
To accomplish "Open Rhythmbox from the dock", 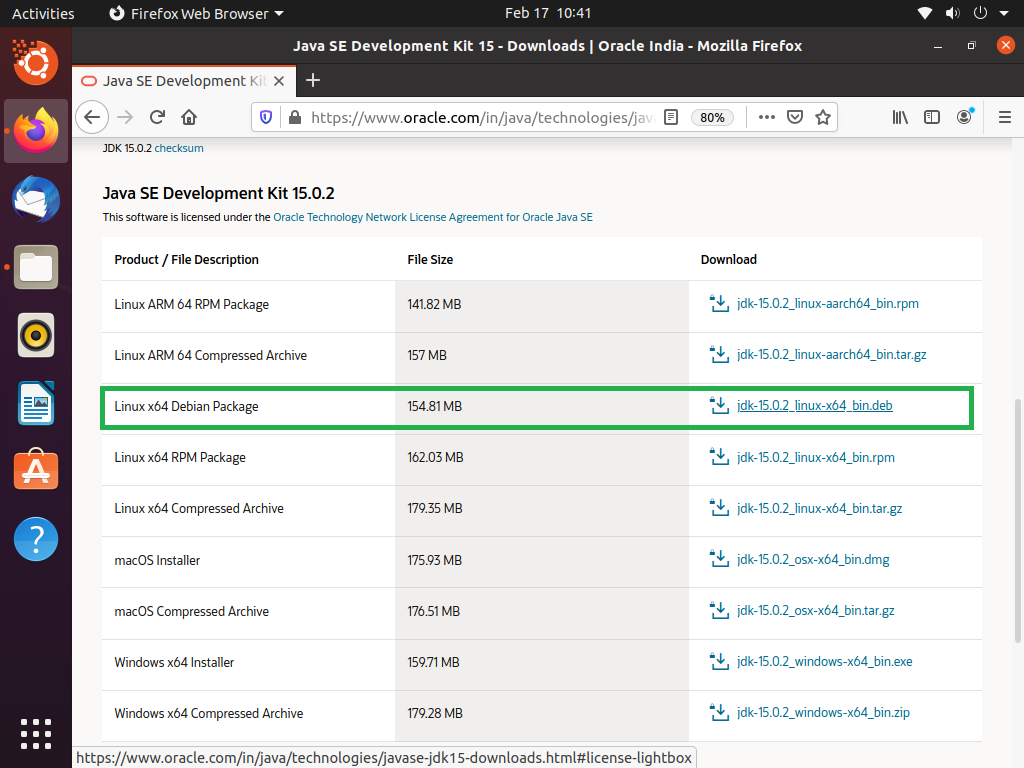I will tap(36, 336).
